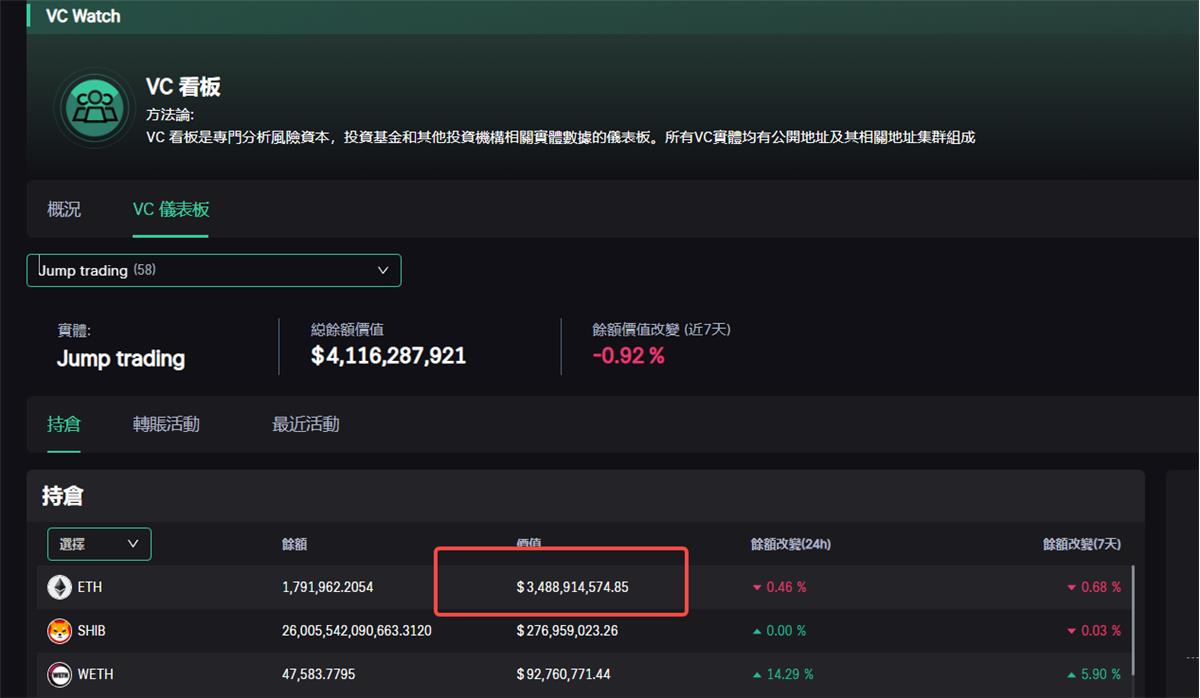The height and width of the screenshot is (698, 1200).
Task: Click WETH's green 7-day up-arrow indicator
Action: (1071, 675)
